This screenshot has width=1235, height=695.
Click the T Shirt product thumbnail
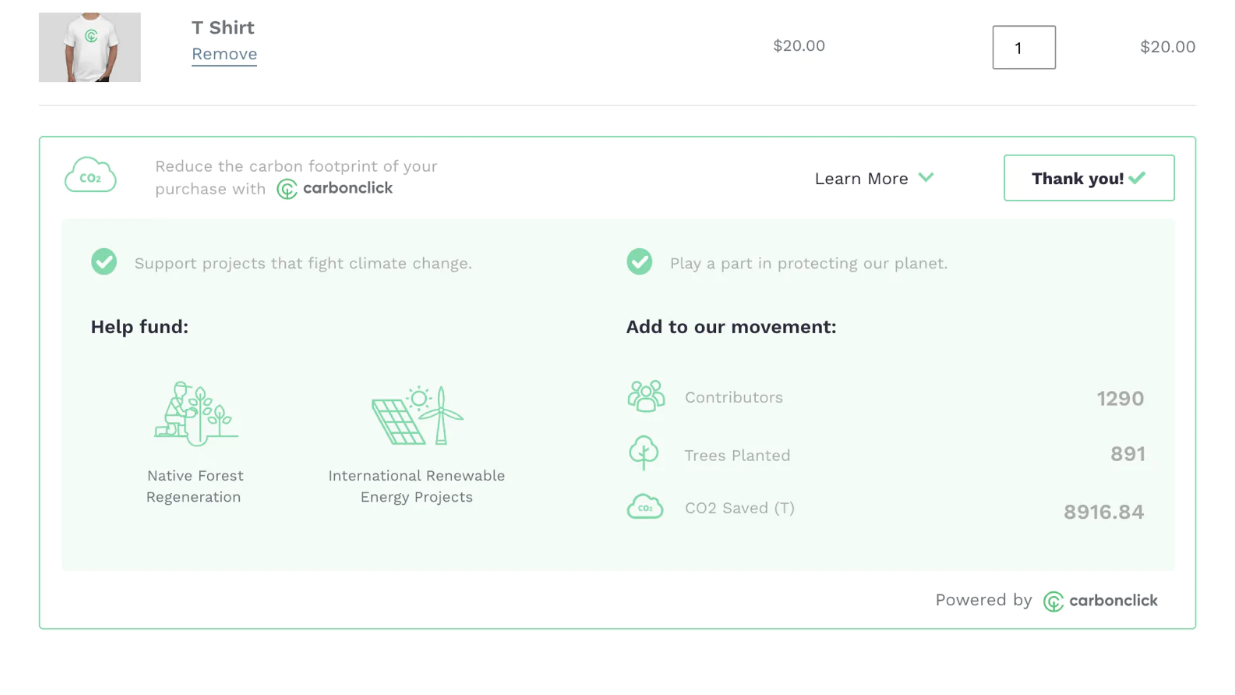coord(90,47)
